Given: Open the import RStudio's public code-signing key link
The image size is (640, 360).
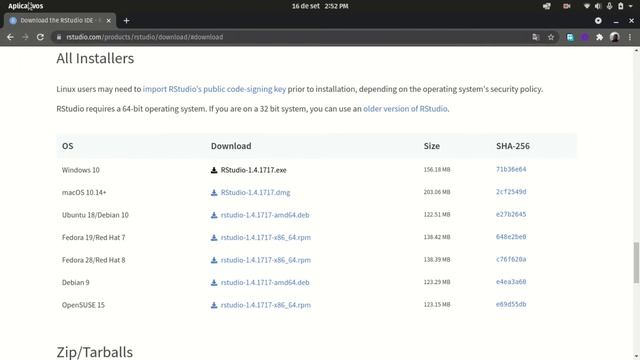Looking at the screenshot, I should (214, 89).
